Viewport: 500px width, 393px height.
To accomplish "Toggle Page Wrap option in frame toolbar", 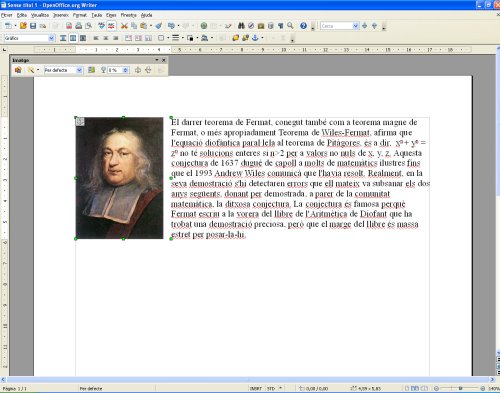I will (73, 38).
